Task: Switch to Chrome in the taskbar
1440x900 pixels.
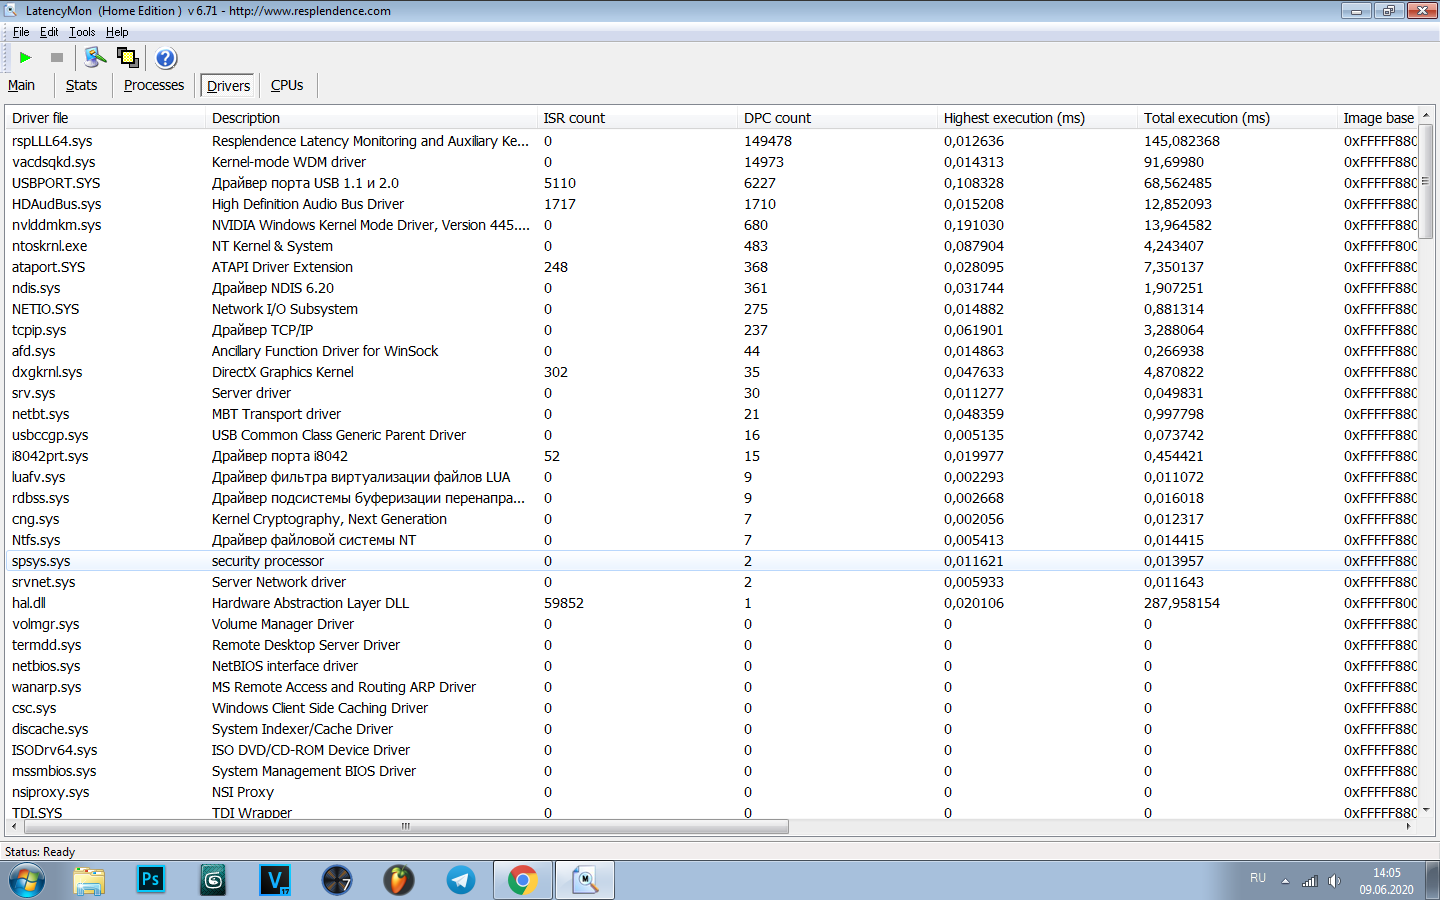Action: [x=522, y=880]
